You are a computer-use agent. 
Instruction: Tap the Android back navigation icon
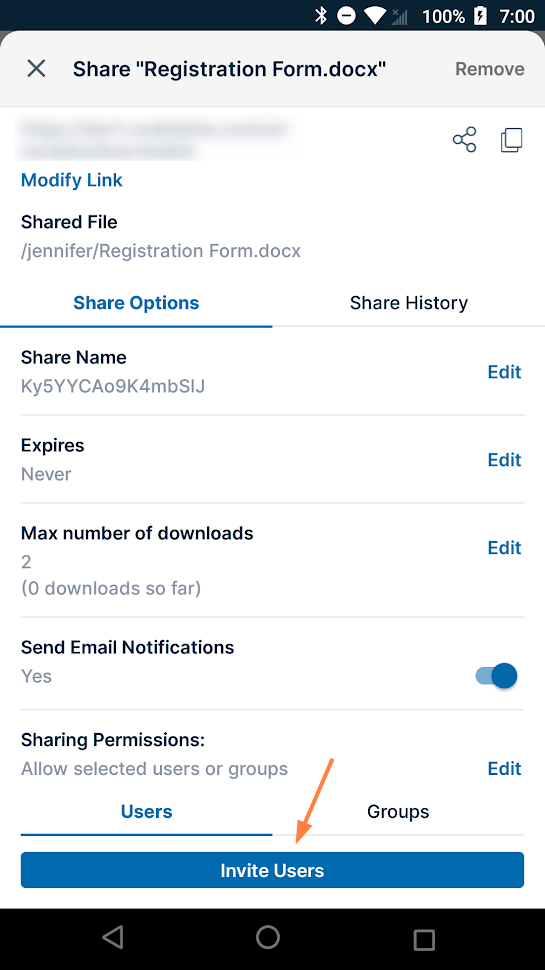[113, 937]
